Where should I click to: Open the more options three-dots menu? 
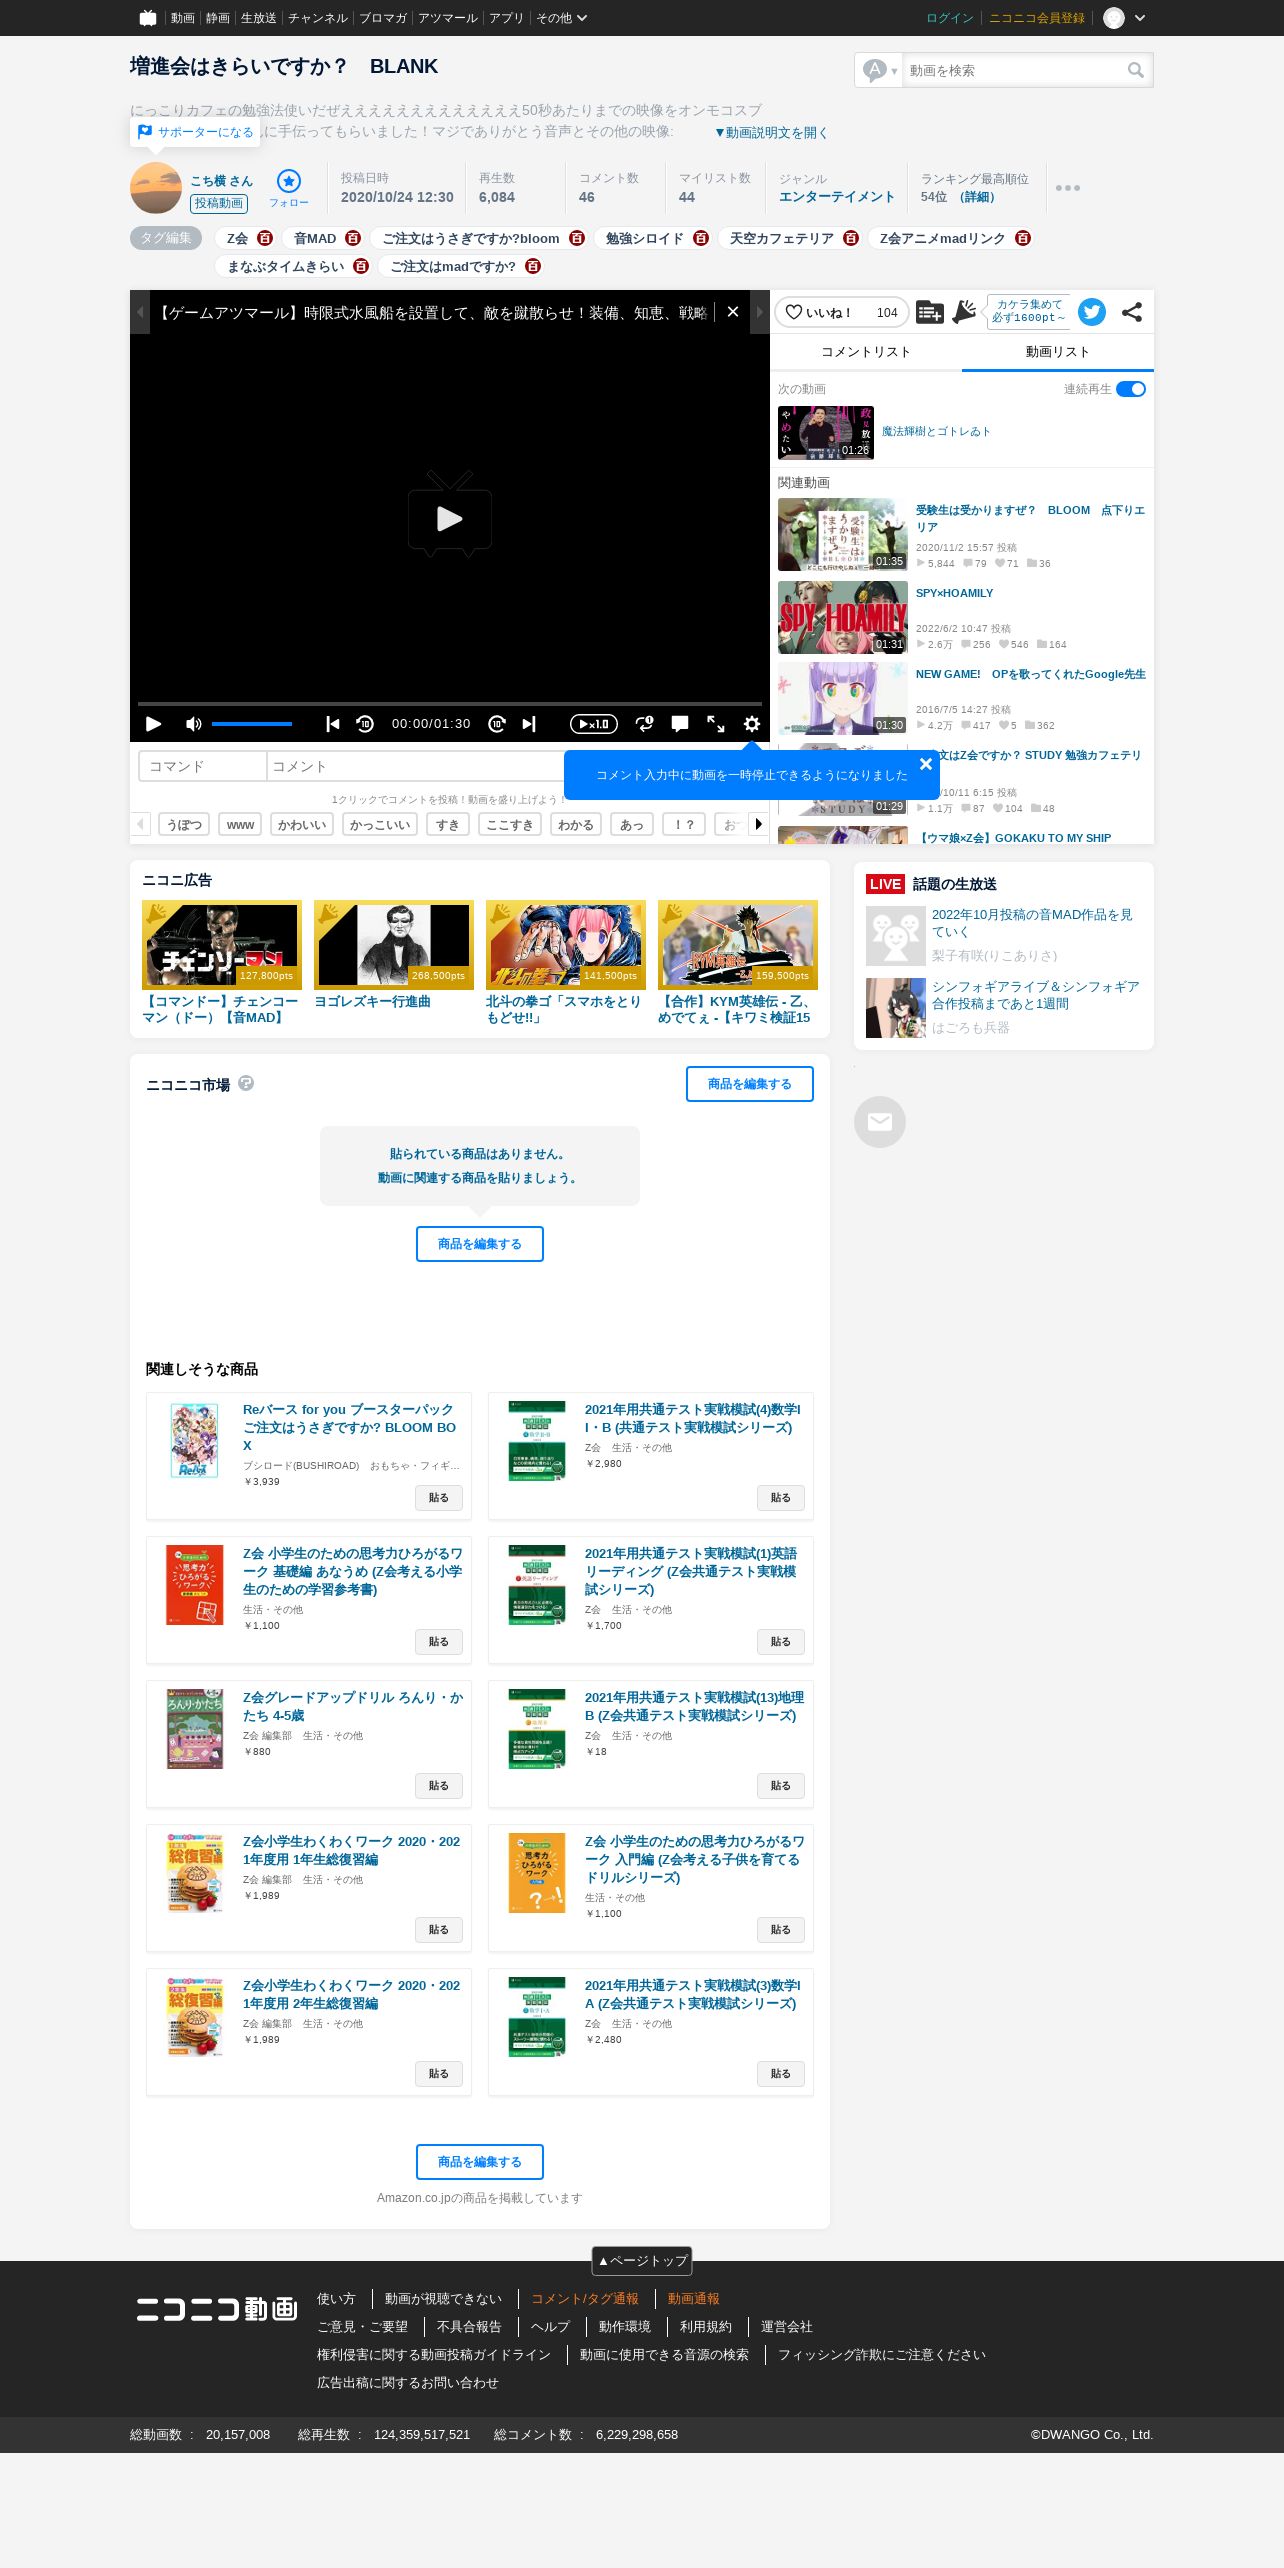pos(1068,188)
